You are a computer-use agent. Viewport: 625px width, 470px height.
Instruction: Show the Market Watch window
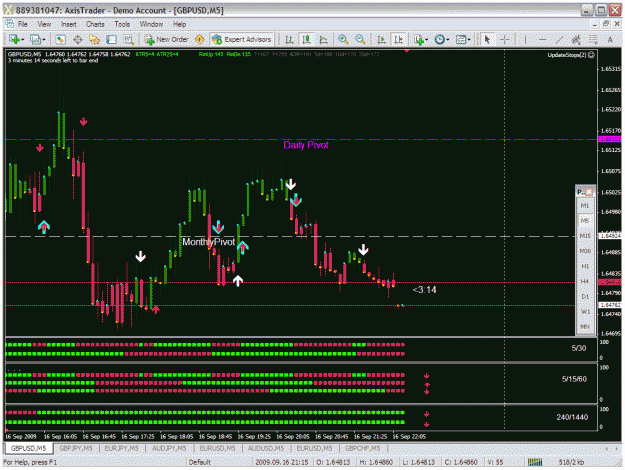pos(60,39)
